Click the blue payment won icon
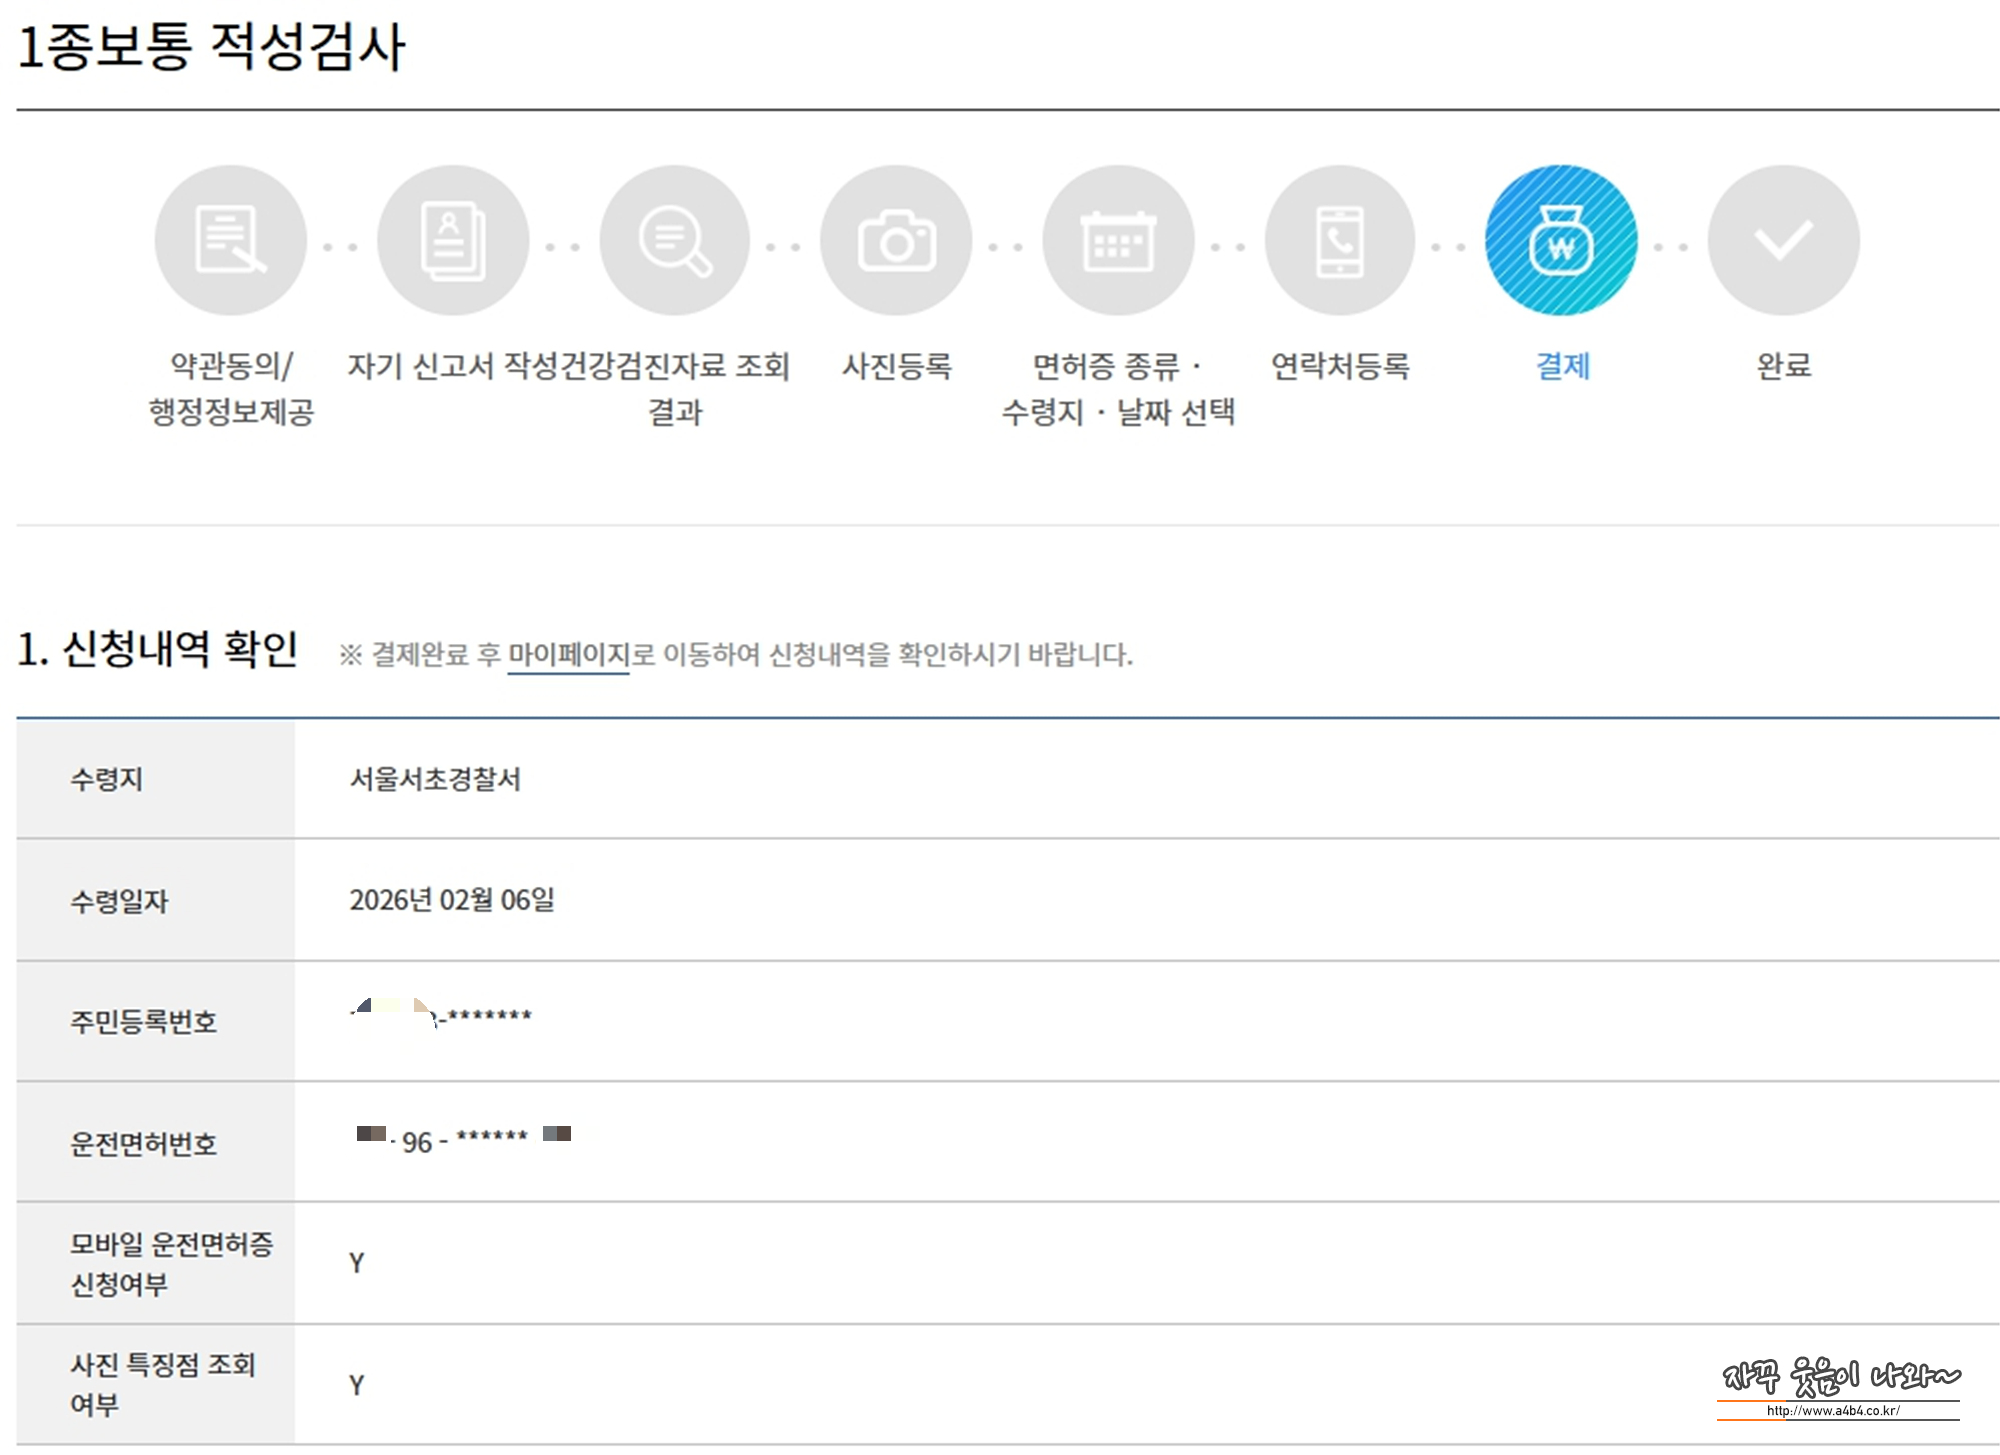Screen dimensions: 2000x1455 (1561, 240)
